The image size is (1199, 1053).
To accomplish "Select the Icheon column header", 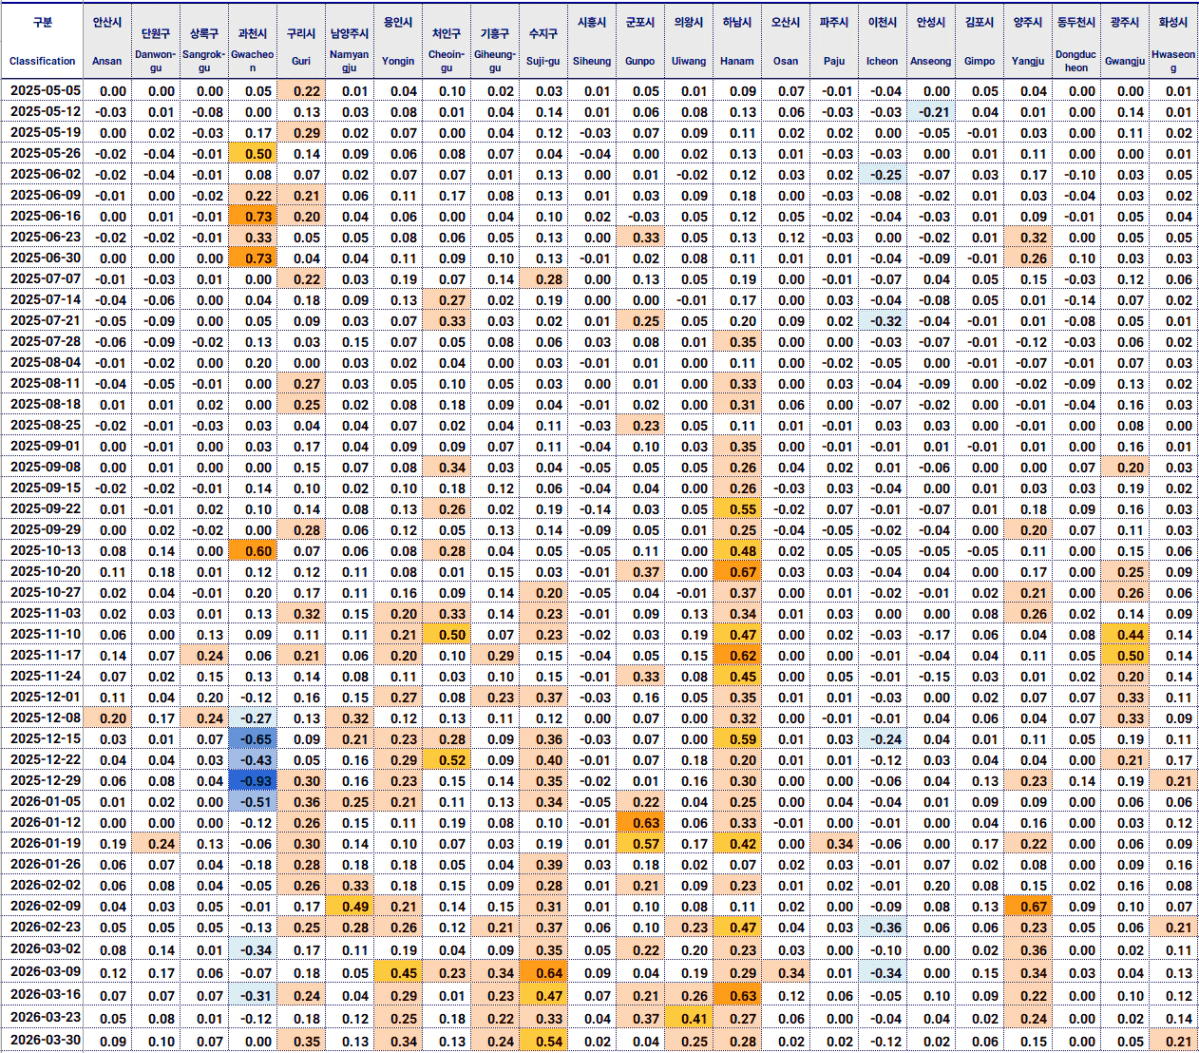I will [x=882, y=41].
